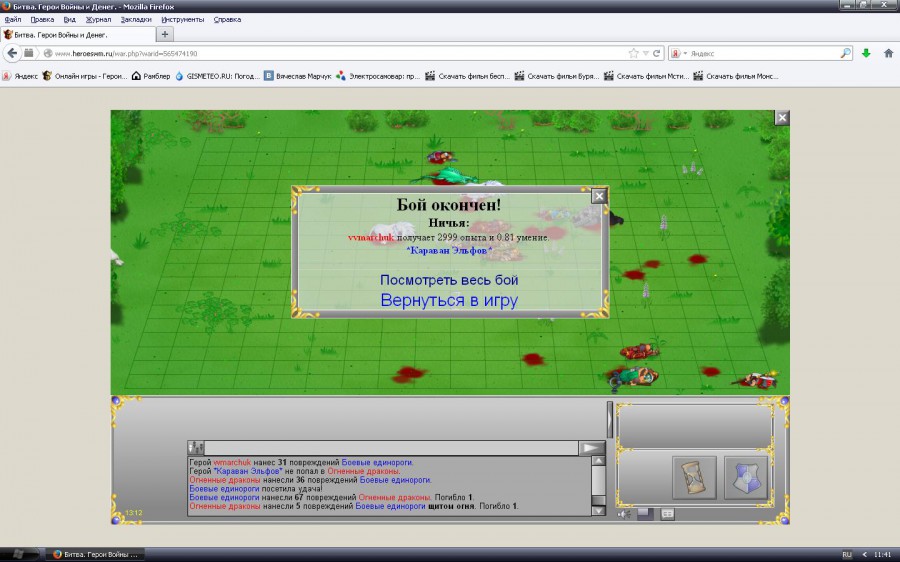Open the Электросамовар bookmark
Viewport: 900px width, 562px height.
tap(379, 76)
